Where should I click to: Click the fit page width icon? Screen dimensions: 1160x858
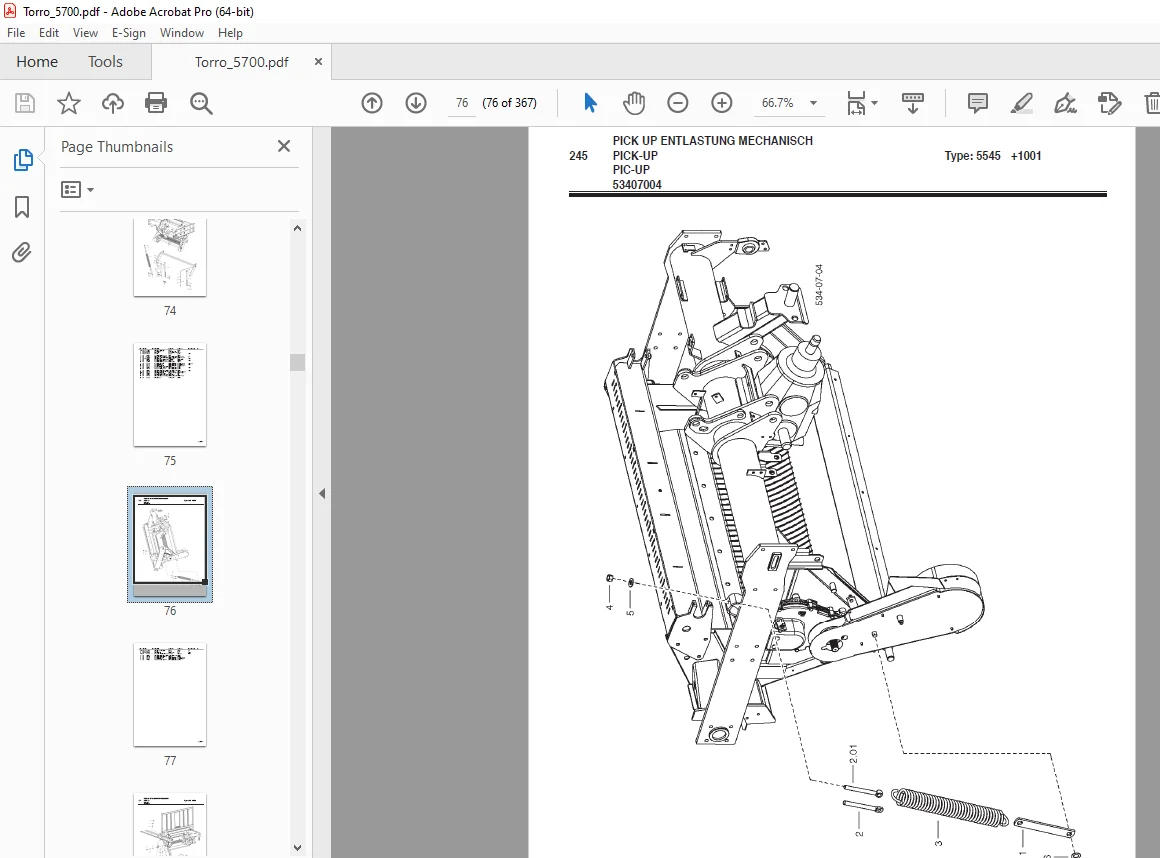[856, 103]
